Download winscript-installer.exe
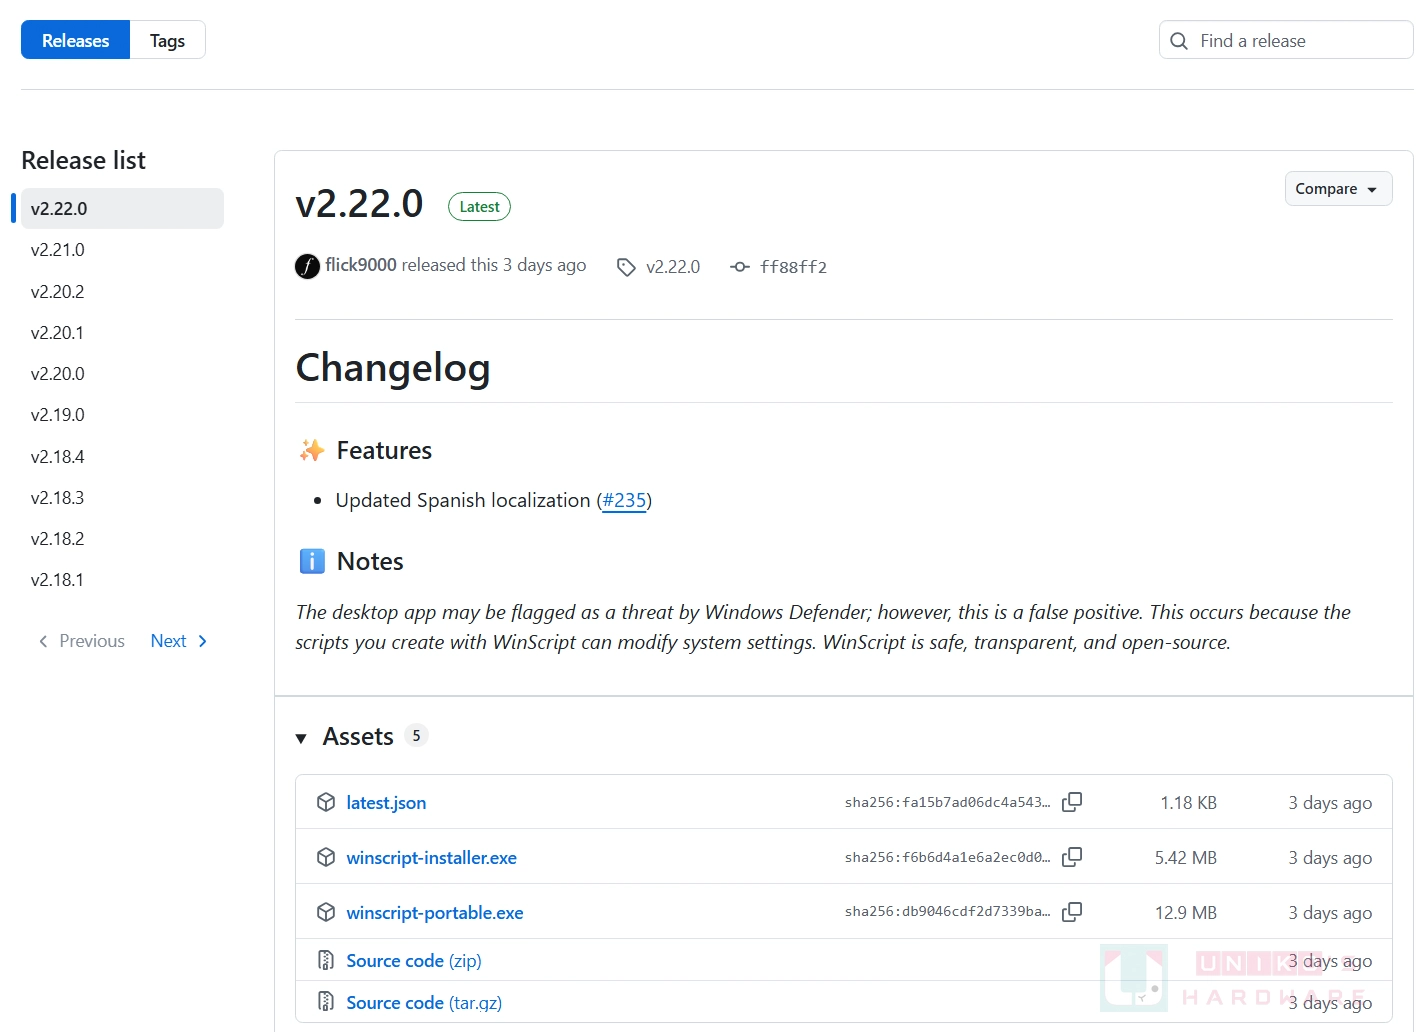 pos(432,857)
